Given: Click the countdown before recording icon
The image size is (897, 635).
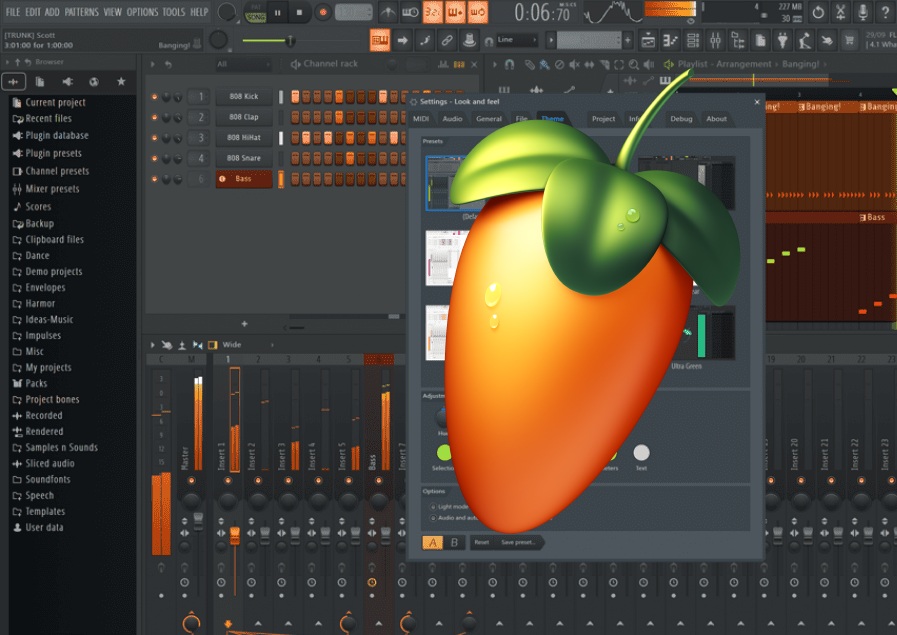Looking at the screenshot, I should 433,12.
